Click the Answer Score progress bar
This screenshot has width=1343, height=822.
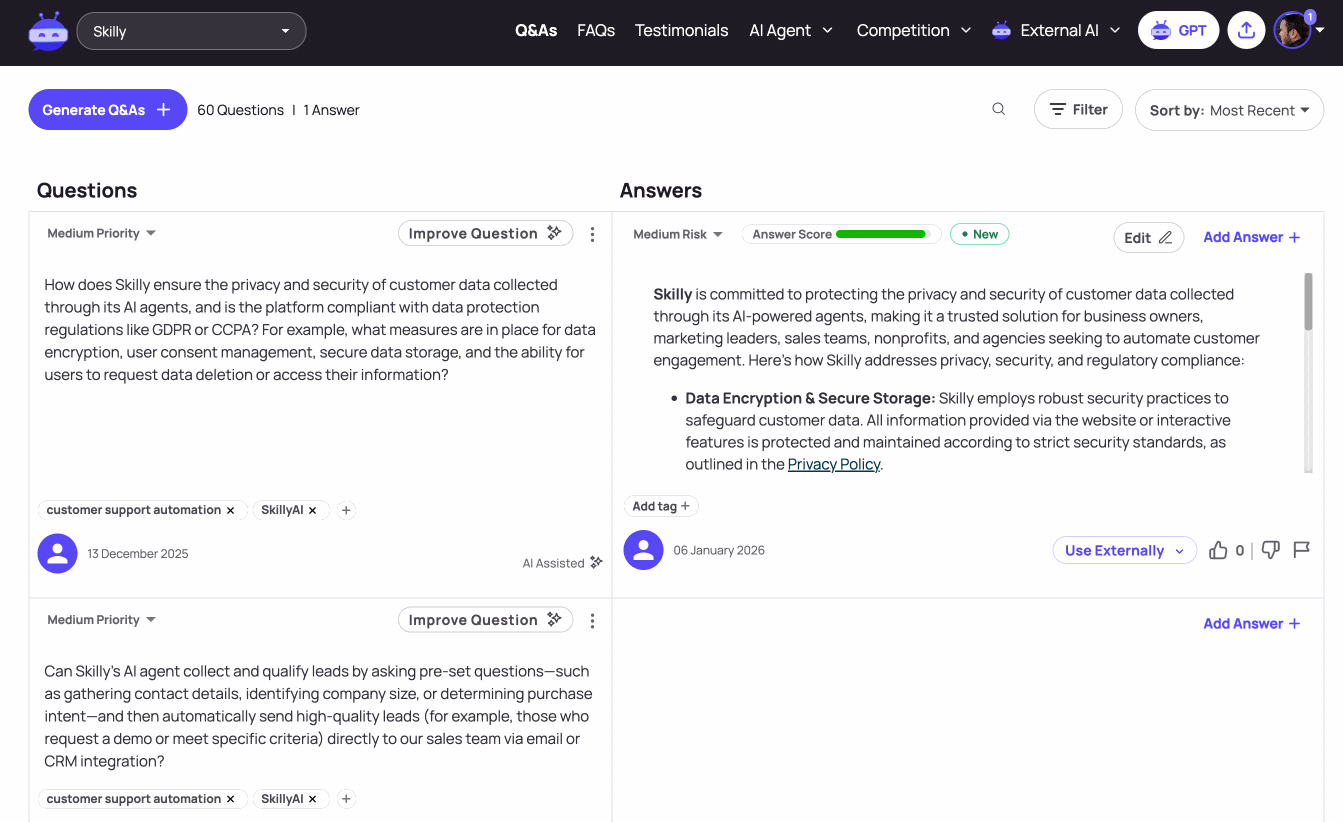click(883, 234)
